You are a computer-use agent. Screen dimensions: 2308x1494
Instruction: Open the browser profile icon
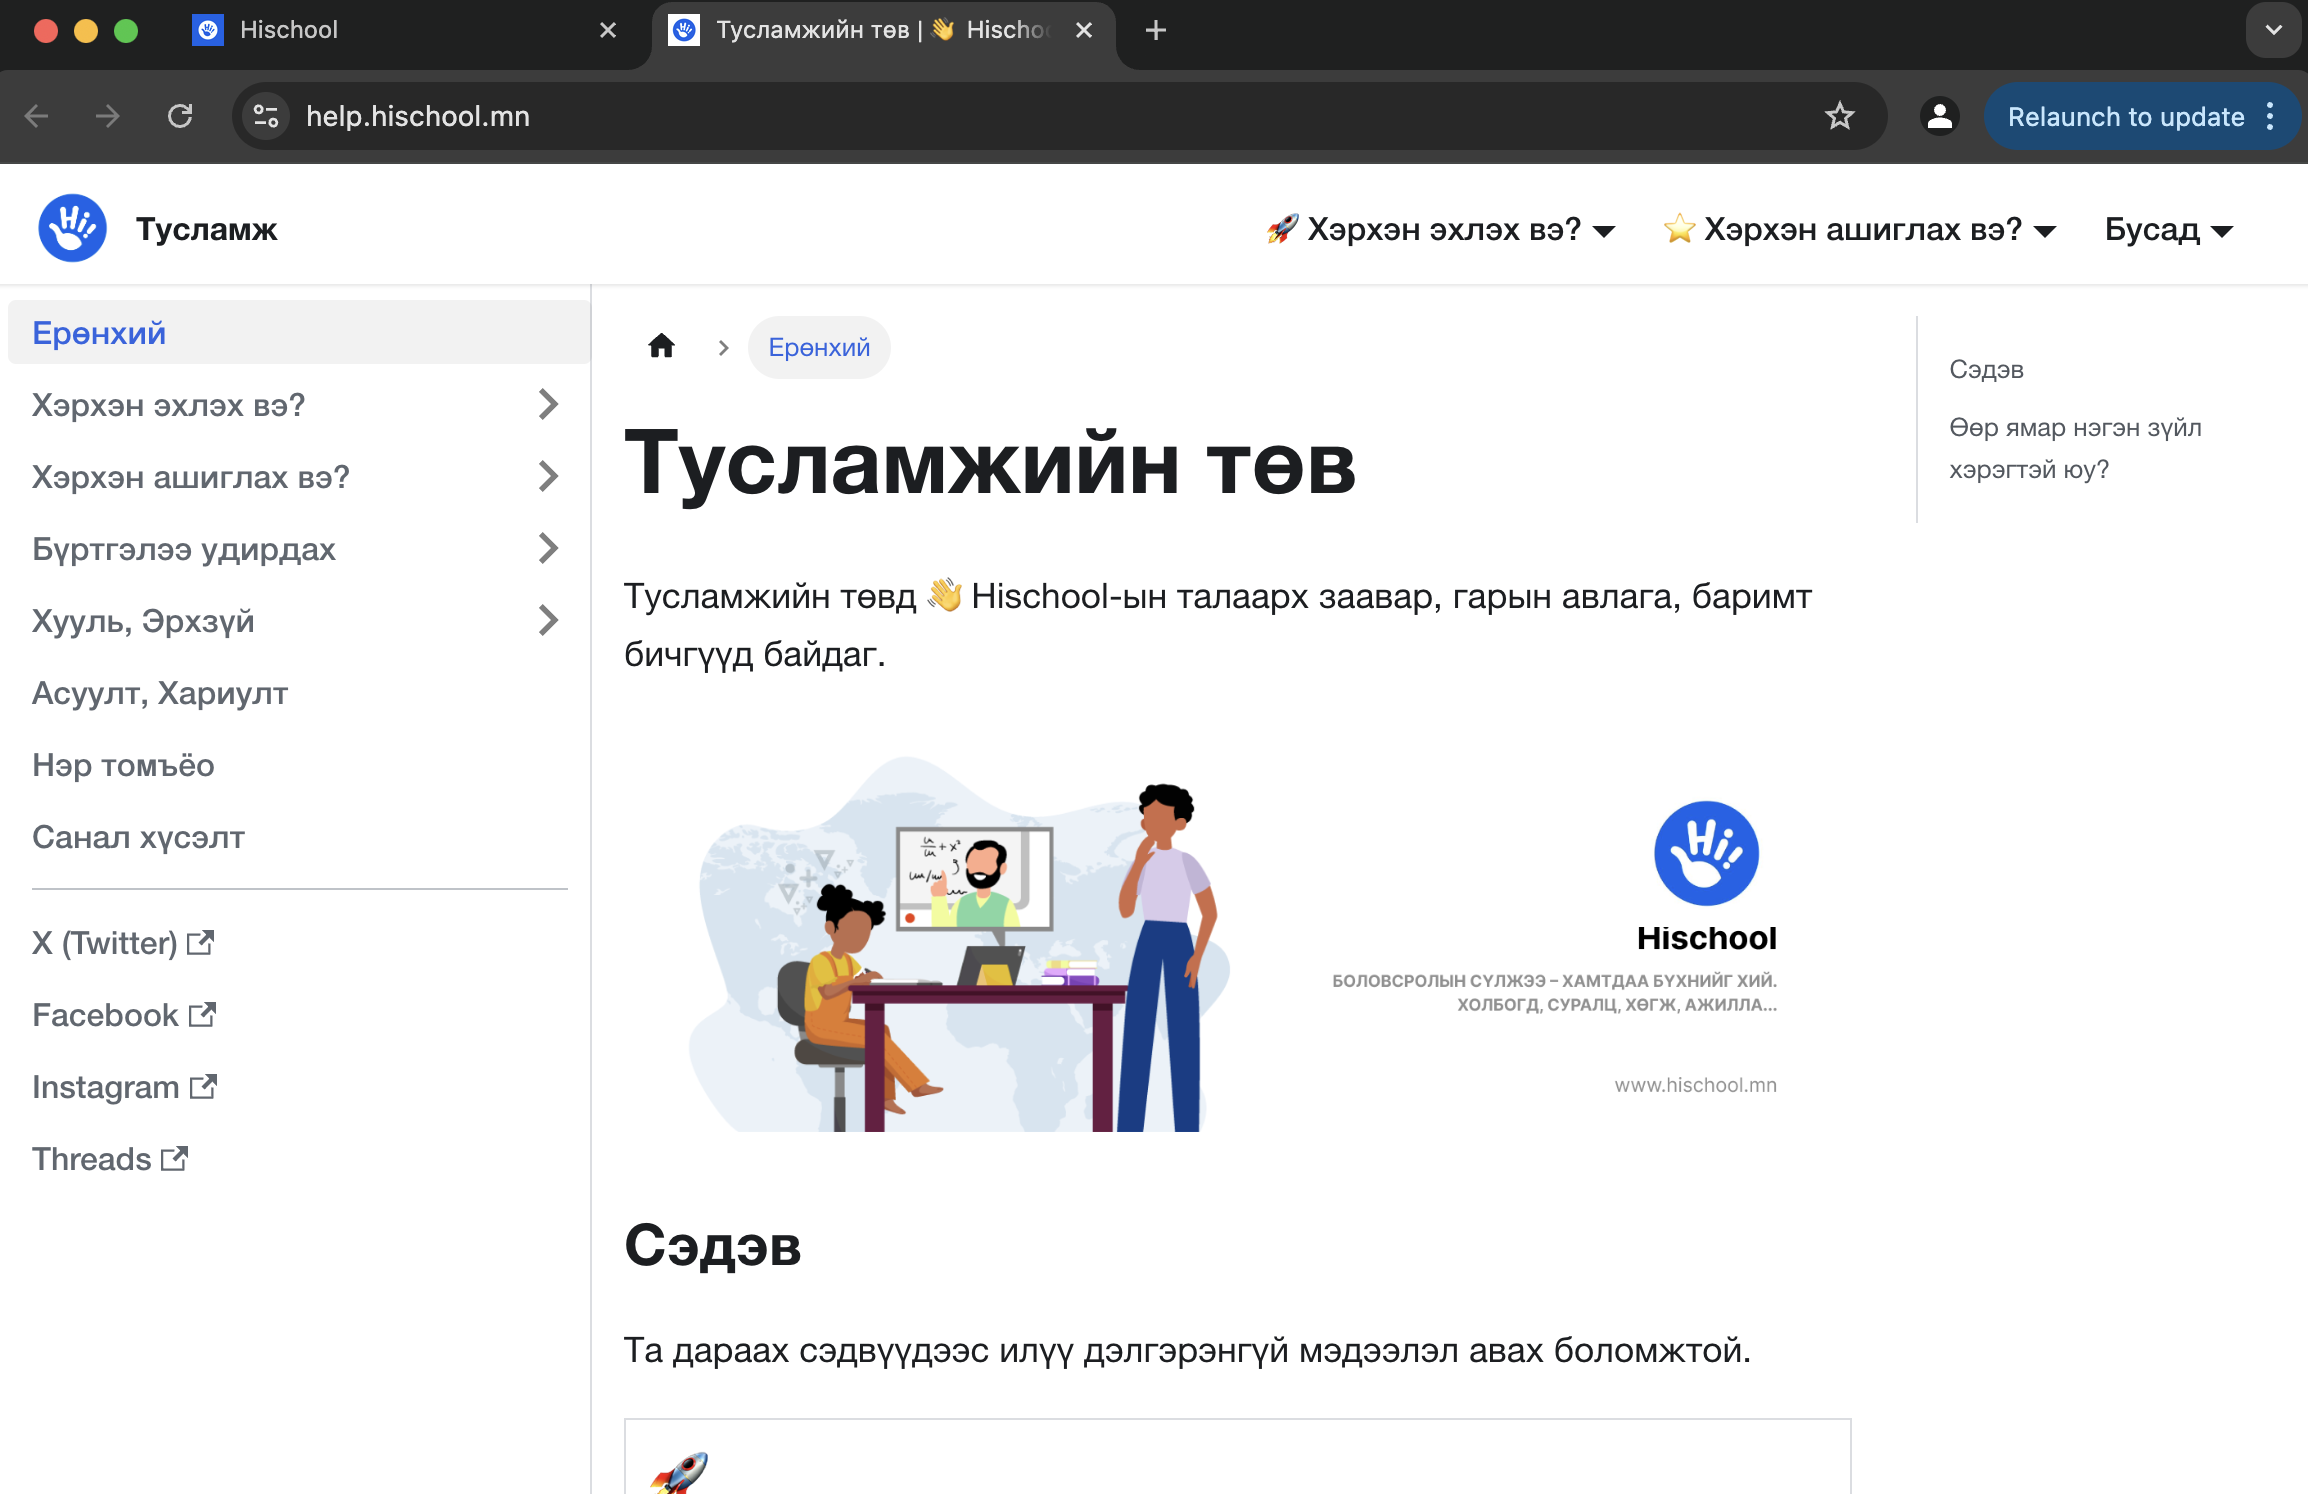[x=1939, y=116]
